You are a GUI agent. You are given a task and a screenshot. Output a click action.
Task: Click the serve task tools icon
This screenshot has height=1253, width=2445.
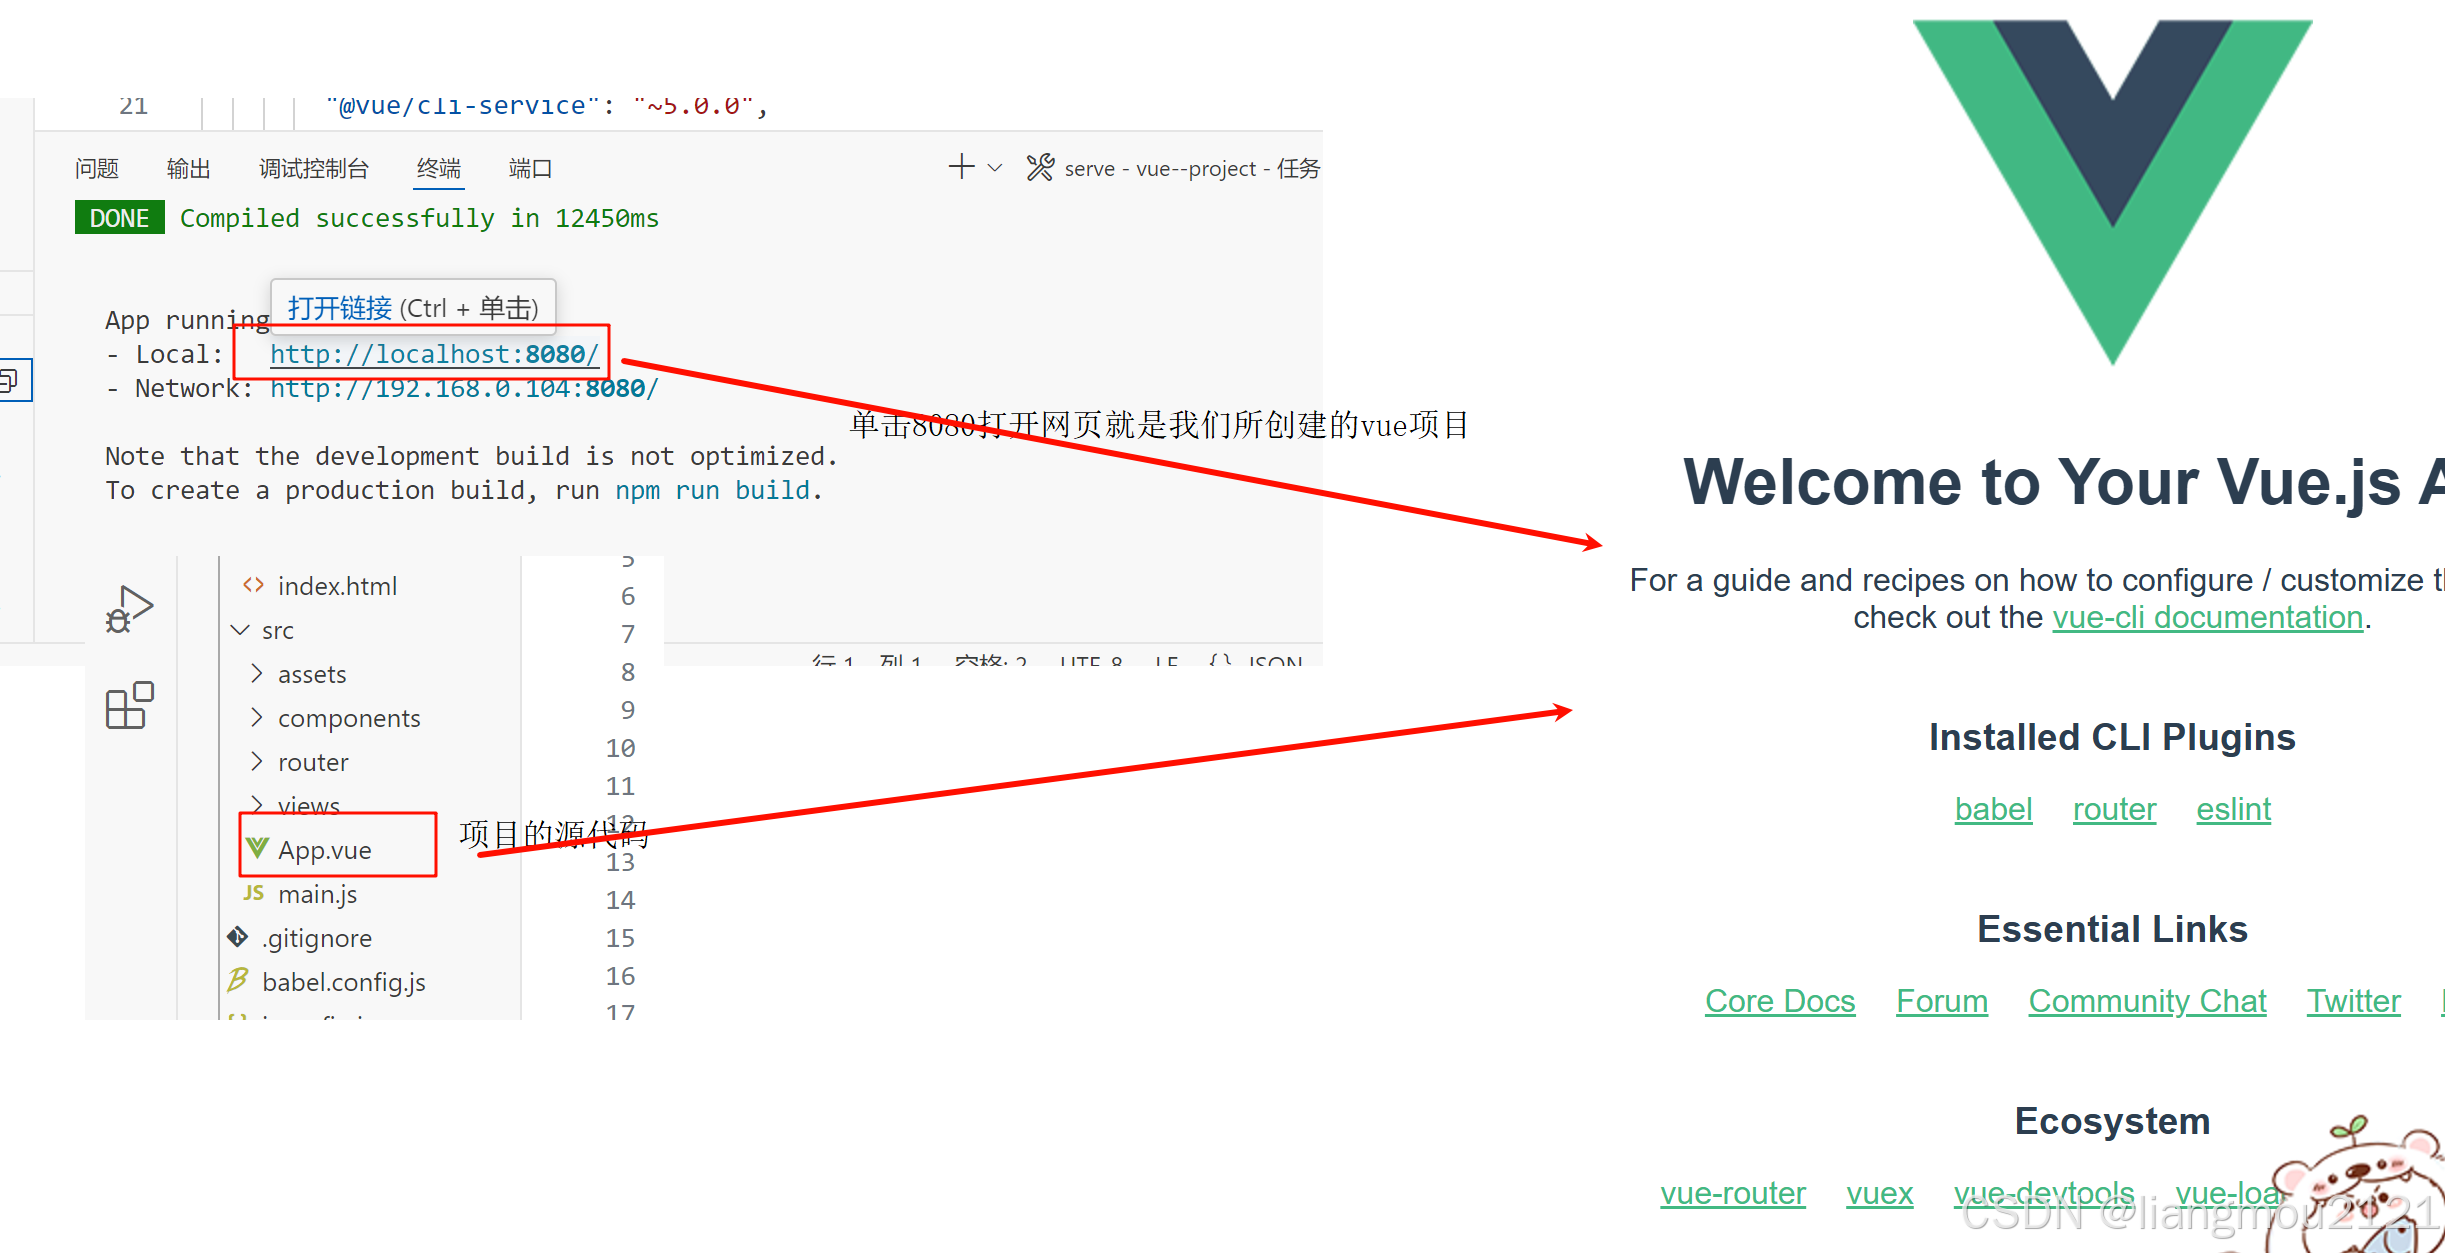click(x=1040, y=167)
